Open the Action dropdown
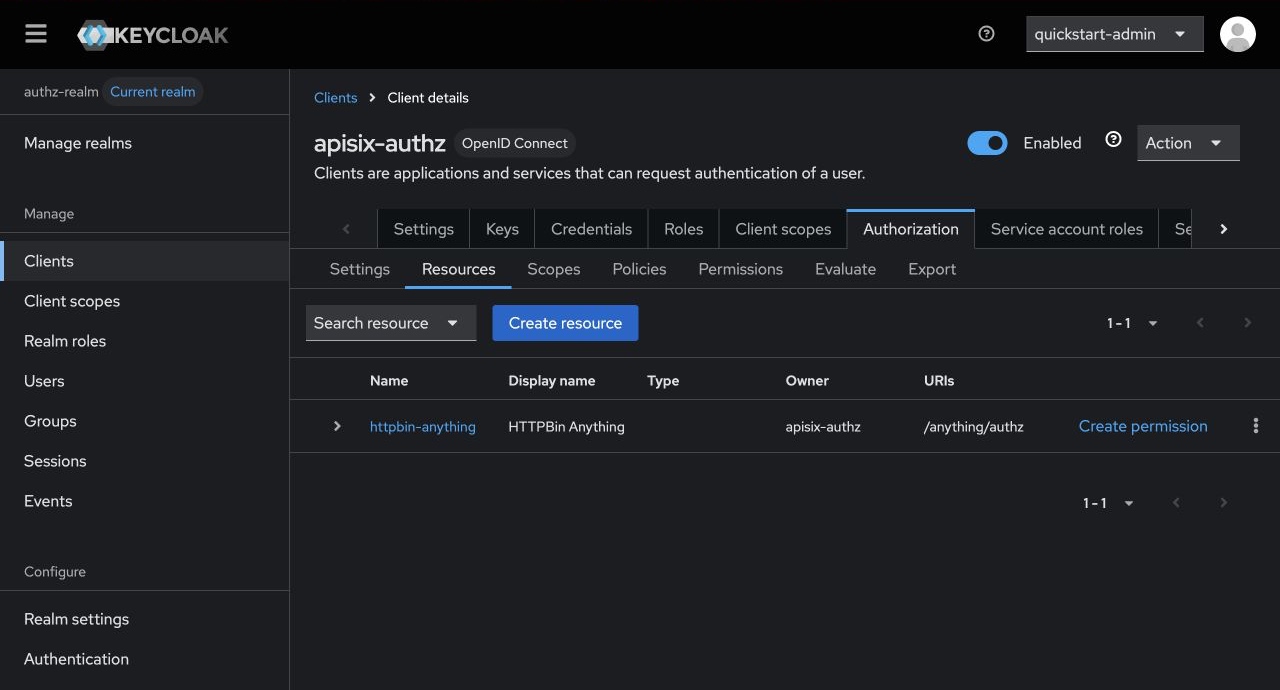This screenshot has width=1280, height=690. [1188, 143]
